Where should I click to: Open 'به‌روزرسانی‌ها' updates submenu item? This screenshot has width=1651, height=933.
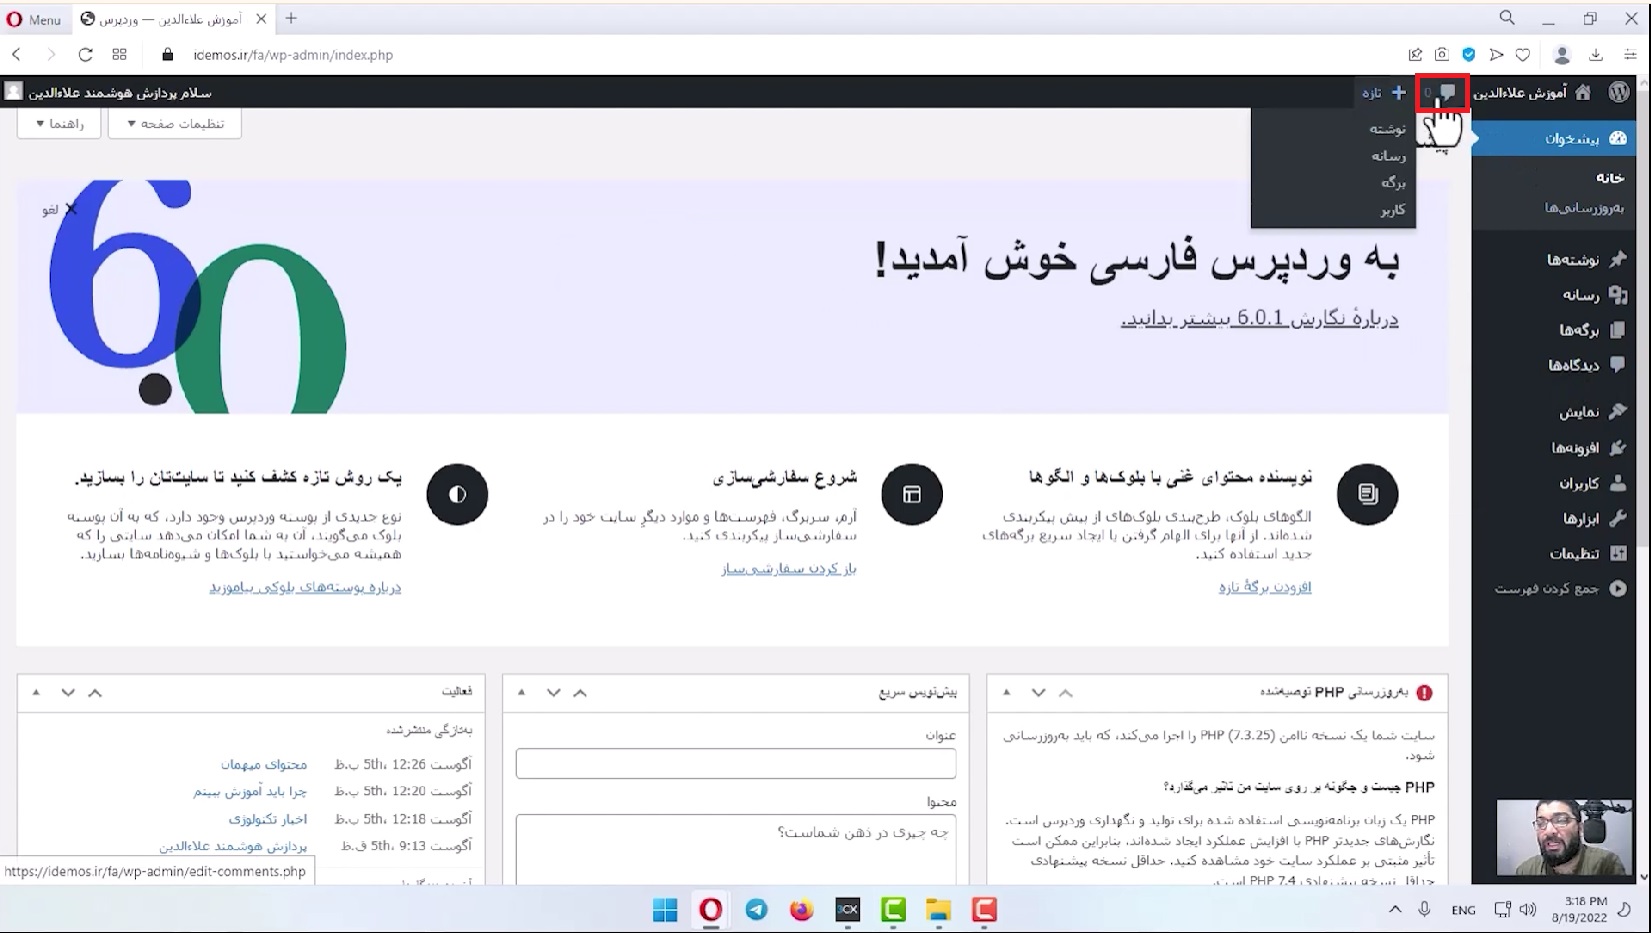coord(1584,208)
